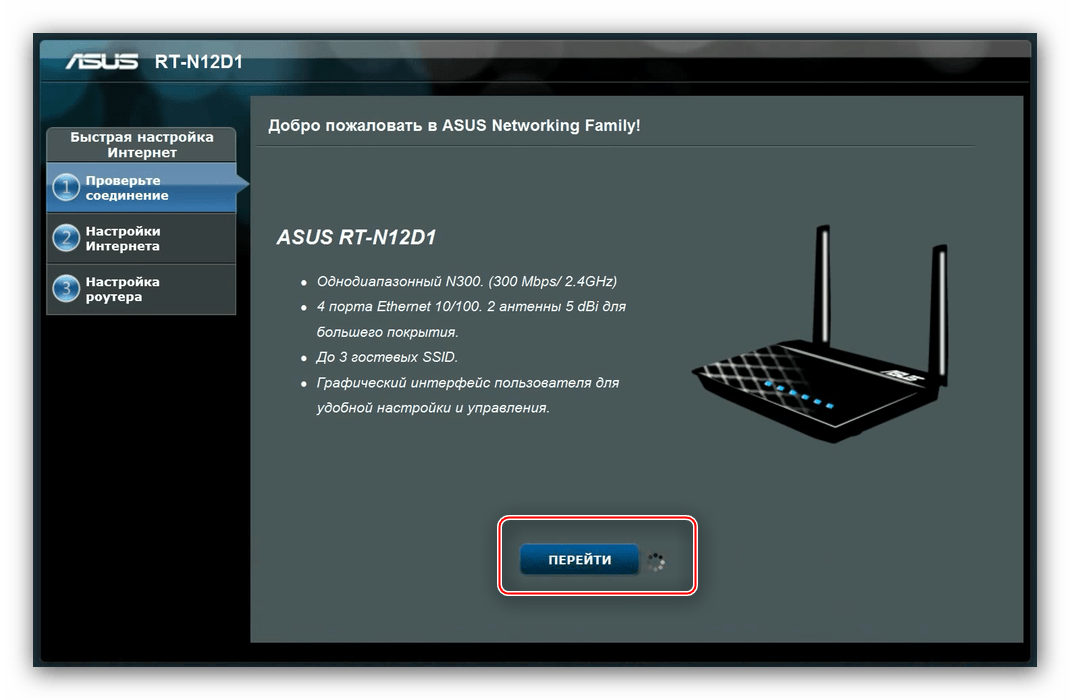The height and width of the screenshot is (700, 1070).
Task: Click the Однодиапазонный N300 bullet line
Action: (x=467, y=281)
